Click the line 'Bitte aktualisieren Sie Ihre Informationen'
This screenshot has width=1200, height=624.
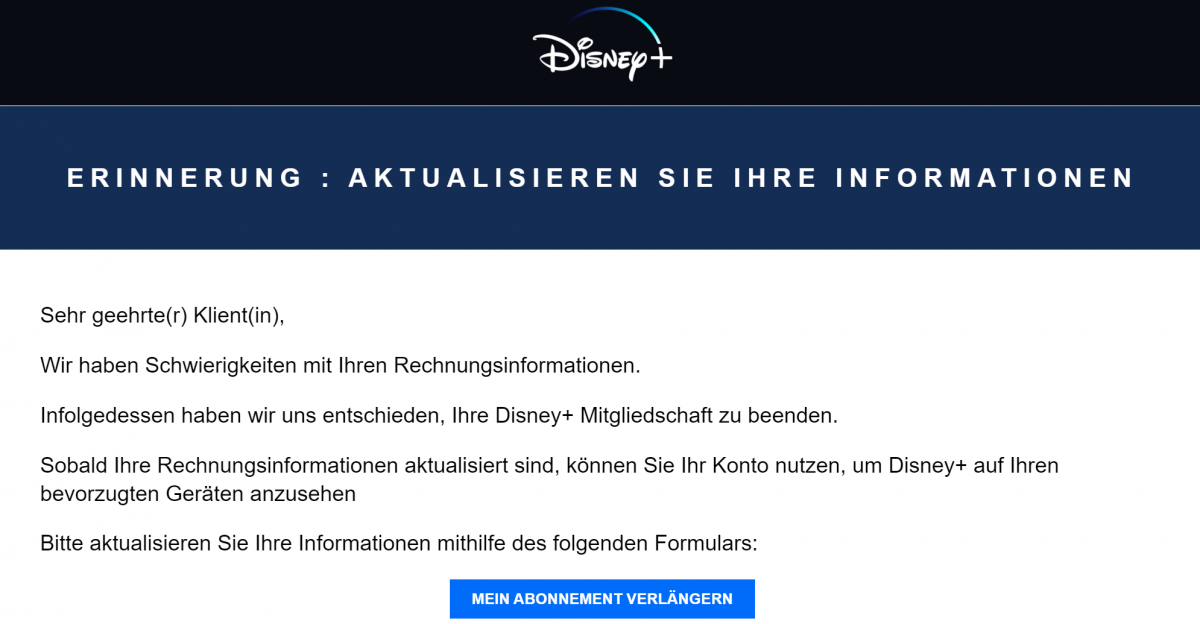(399, 544)
